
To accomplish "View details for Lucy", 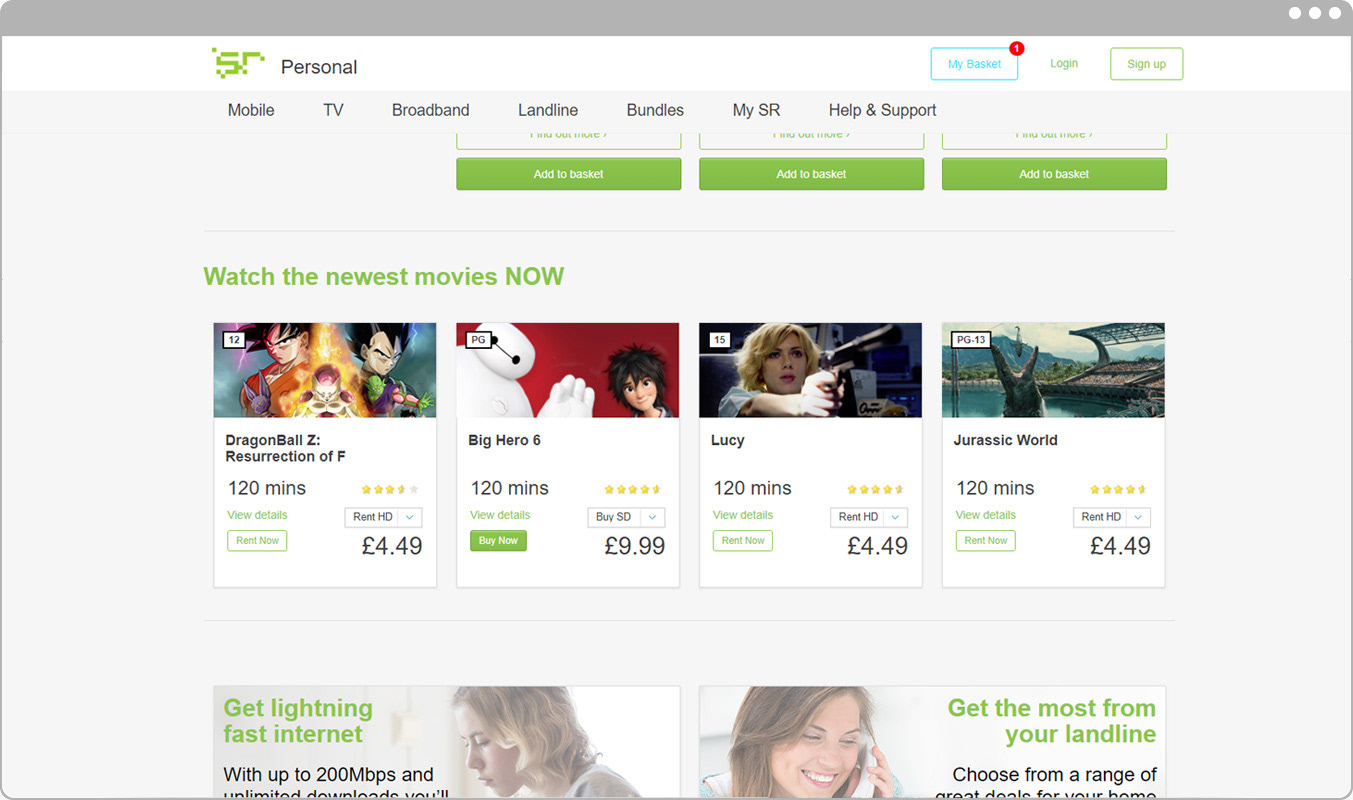I will (743, 515).
